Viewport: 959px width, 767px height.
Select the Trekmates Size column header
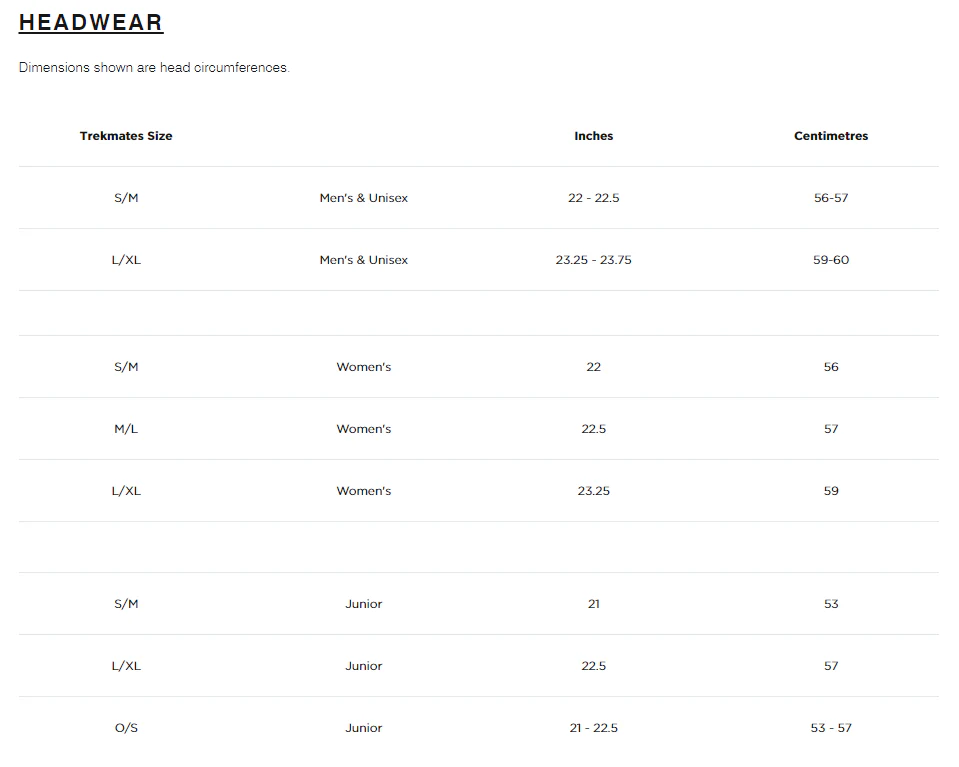126,136
